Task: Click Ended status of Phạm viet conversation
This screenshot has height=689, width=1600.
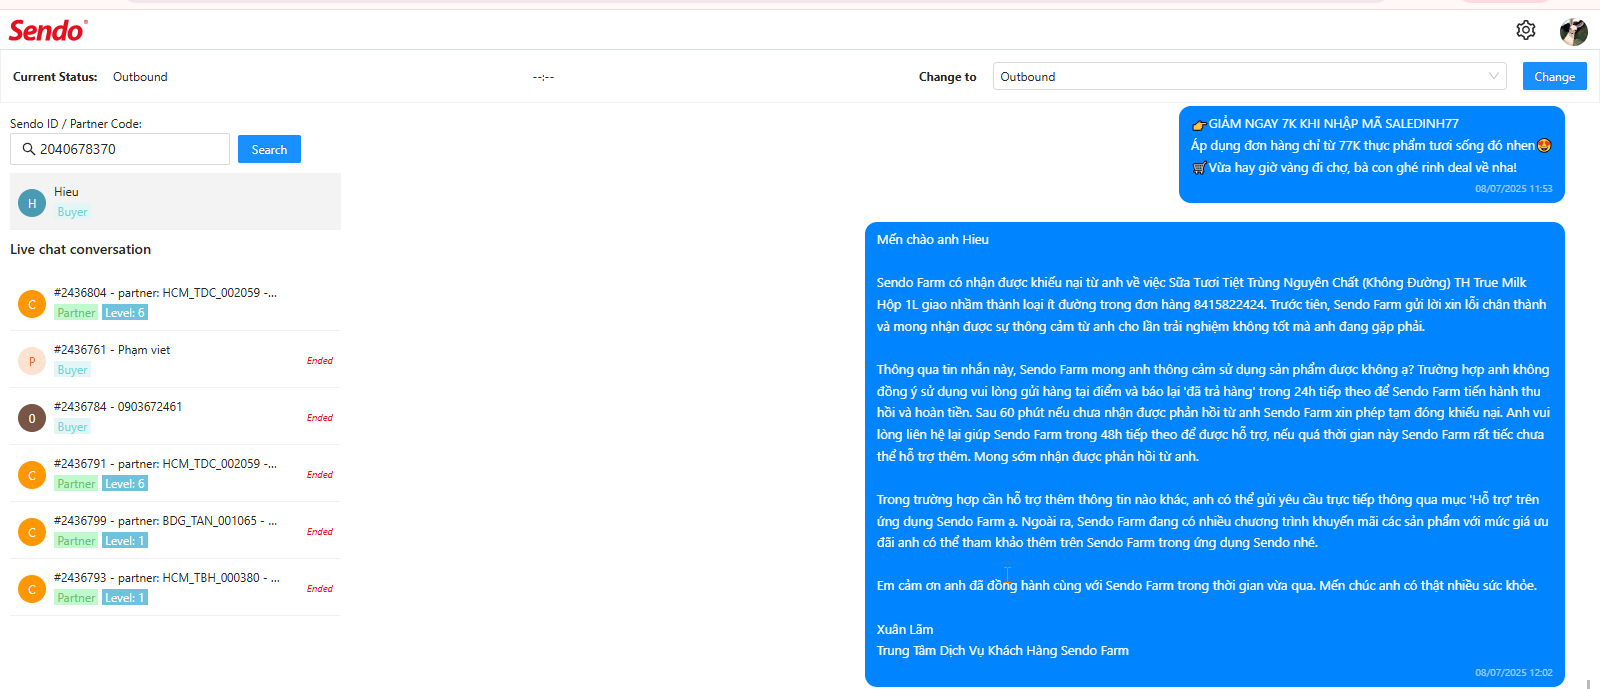Action: [x=320, y=361]
